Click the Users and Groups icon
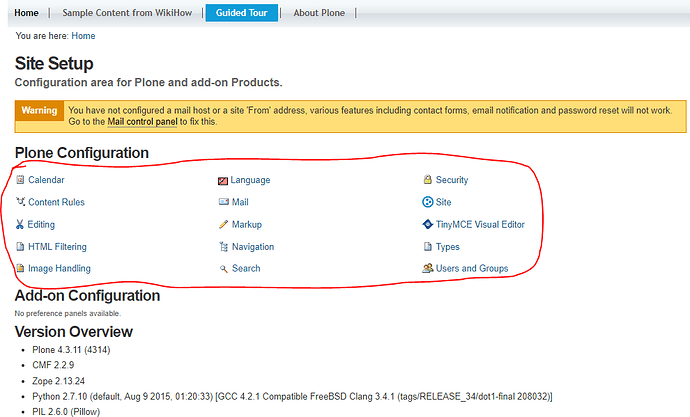690x417 pixels. point(427,268)
